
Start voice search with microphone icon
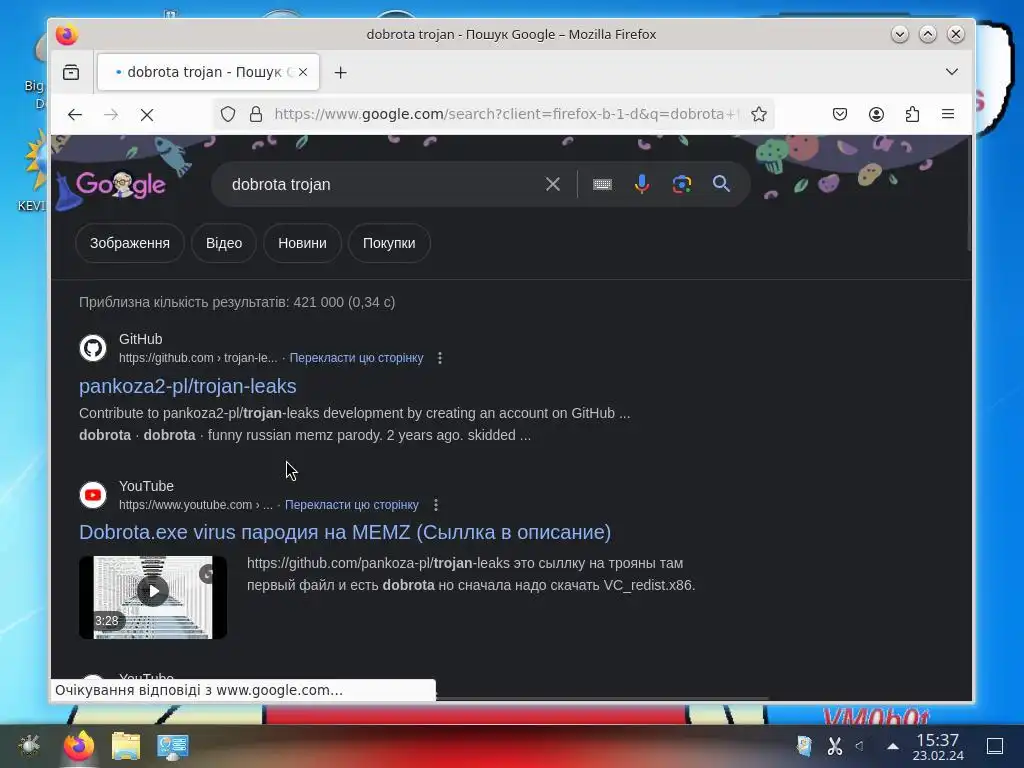[642, 184]
